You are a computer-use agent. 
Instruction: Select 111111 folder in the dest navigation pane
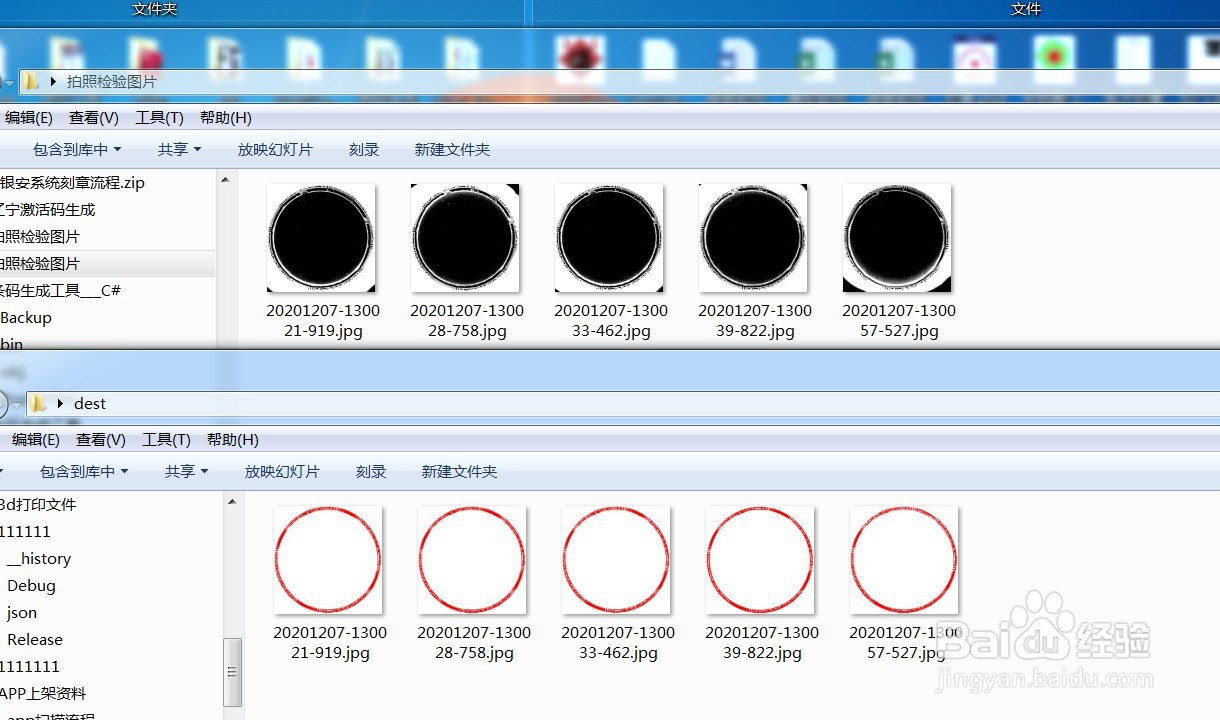click(26, 532)
